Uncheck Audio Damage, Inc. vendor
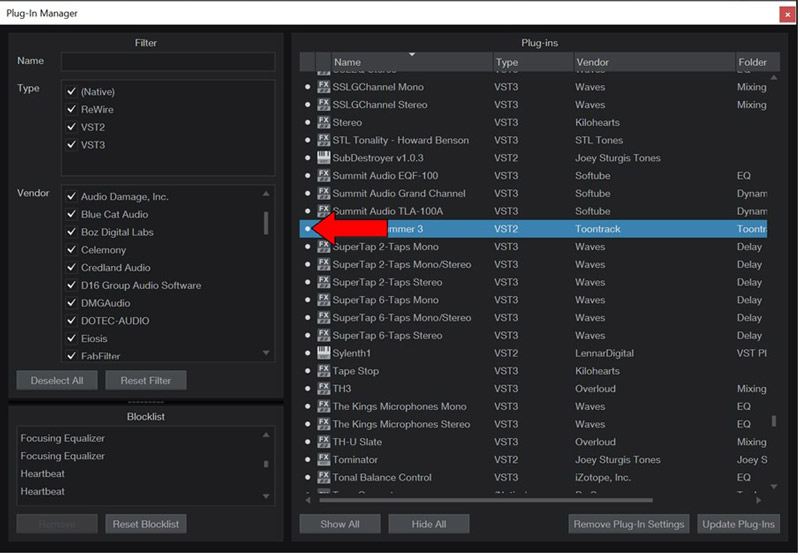This screenshot has height=555, width=800. coord(71,196)
